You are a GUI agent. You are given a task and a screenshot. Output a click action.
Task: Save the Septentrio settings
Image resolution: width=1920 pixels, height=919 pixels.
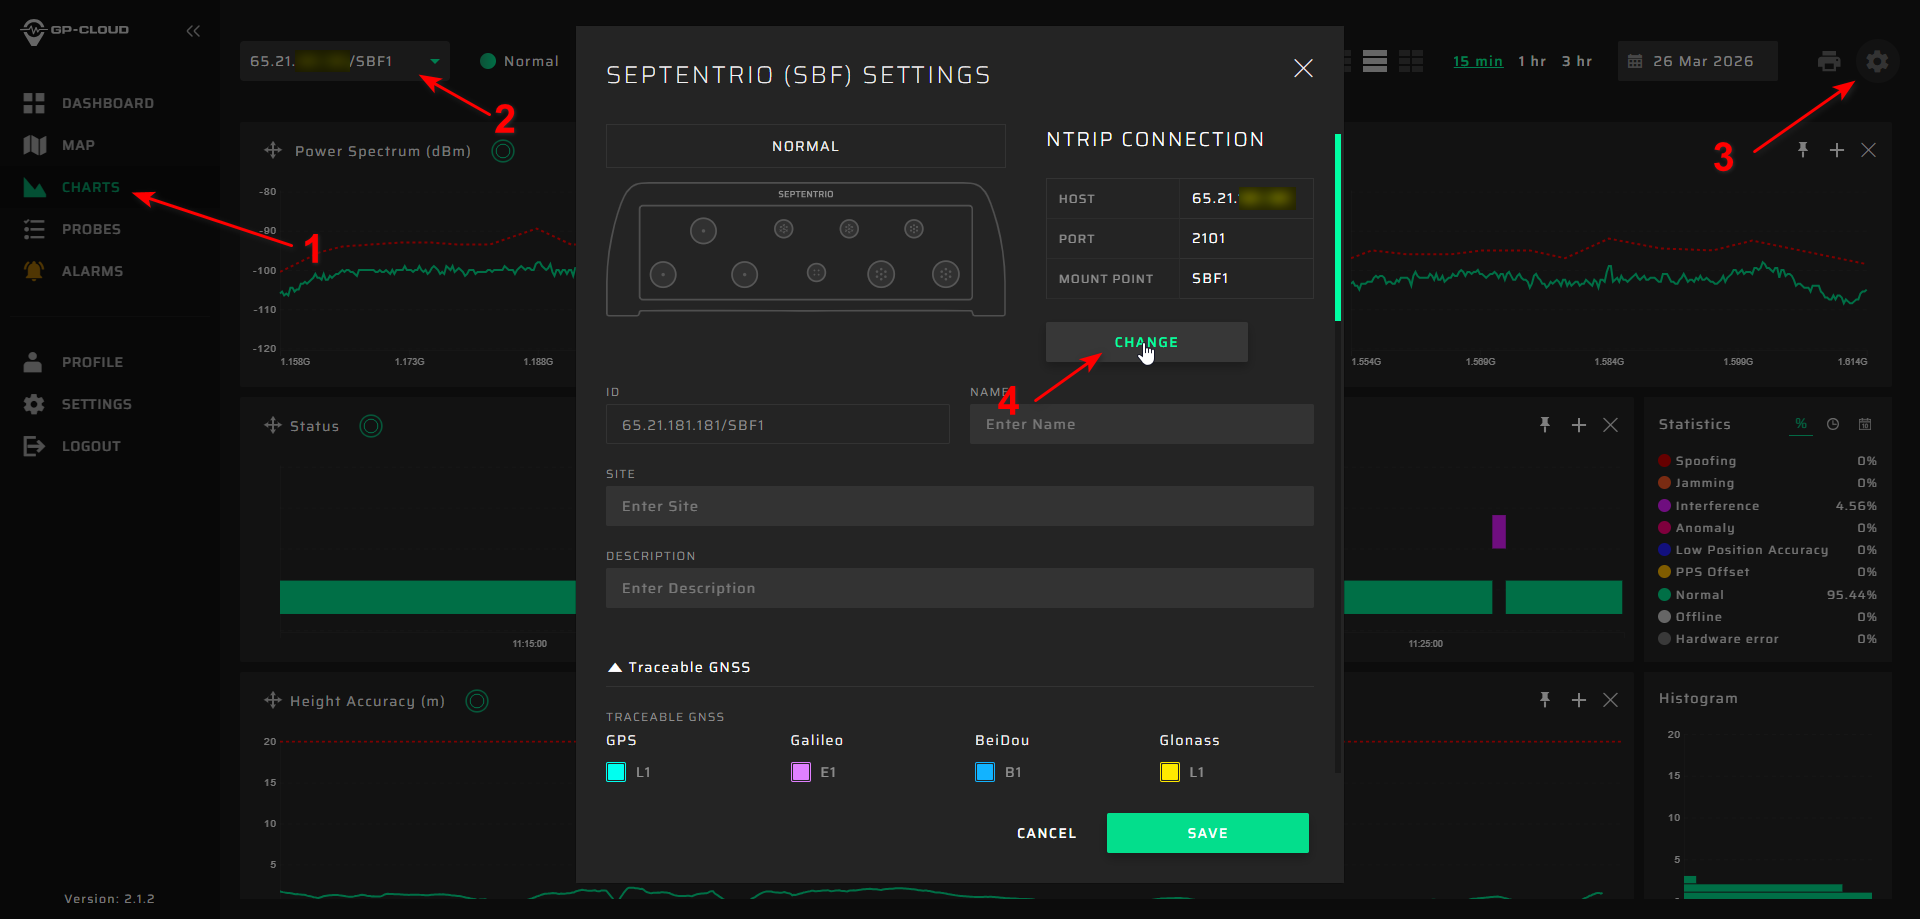click(x=1208, y=833)
